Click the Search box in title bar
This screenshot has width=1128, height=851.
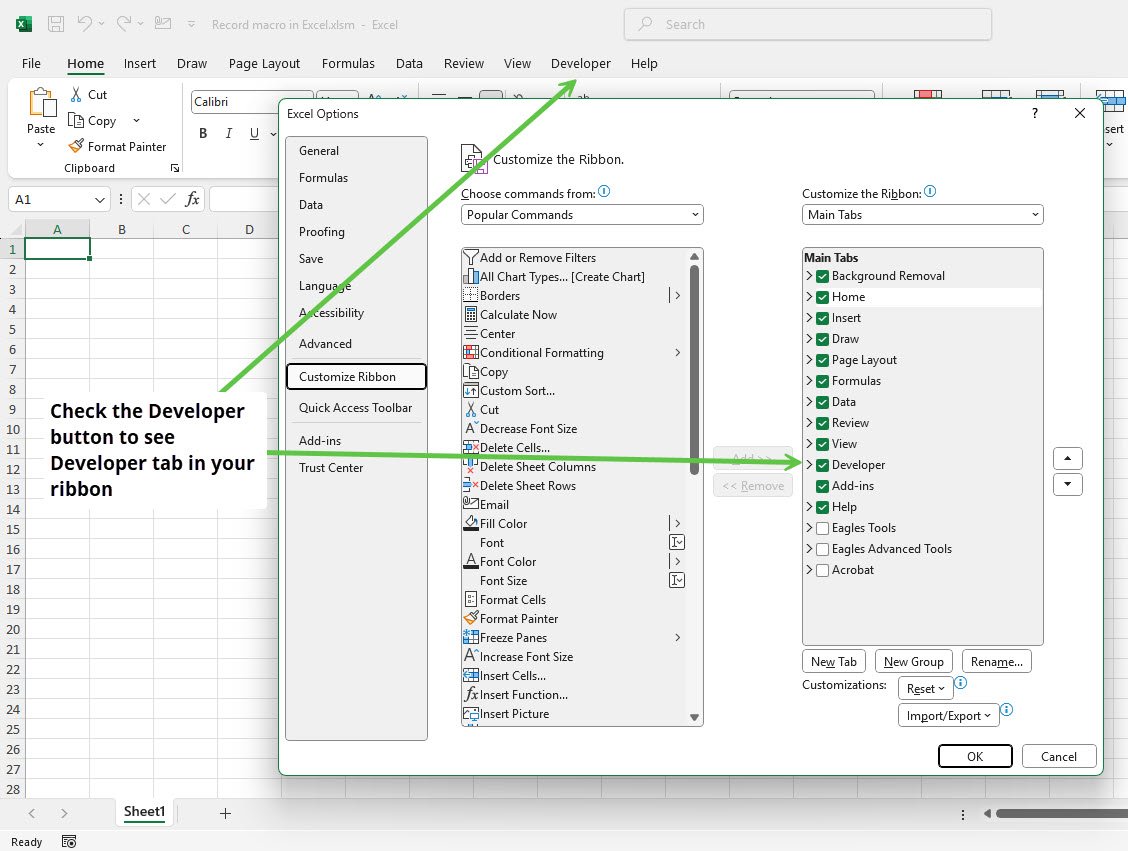(x=807, y=24)
